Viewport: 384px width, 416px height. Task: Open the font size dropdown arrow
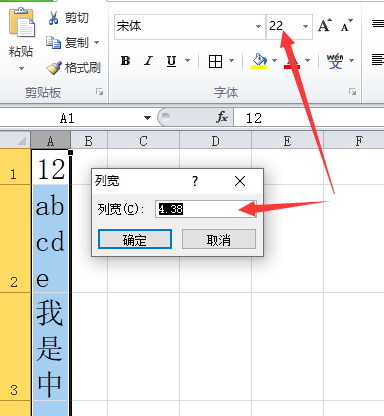tap(305, 26)
